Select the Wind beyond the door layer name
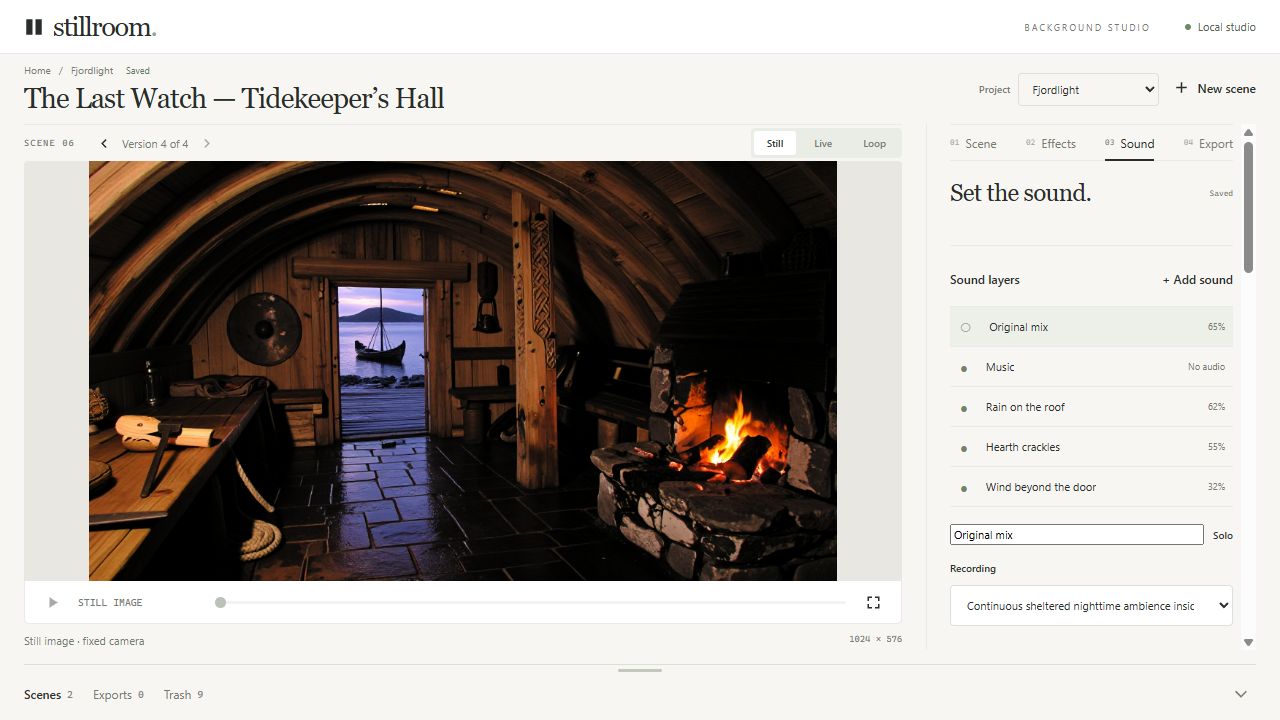 [1041, 487]
